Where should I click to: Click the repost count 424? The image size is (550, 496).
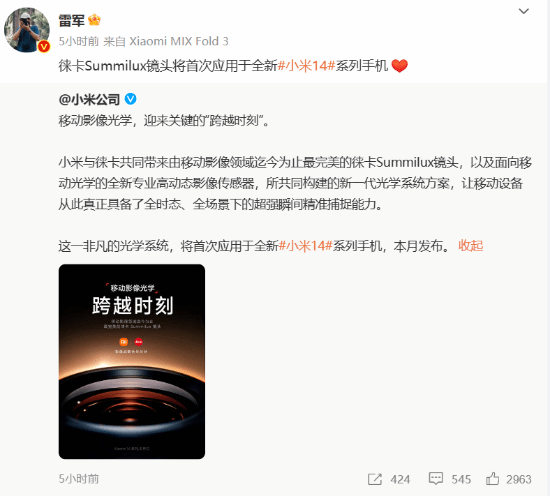[x=400, y=480]
